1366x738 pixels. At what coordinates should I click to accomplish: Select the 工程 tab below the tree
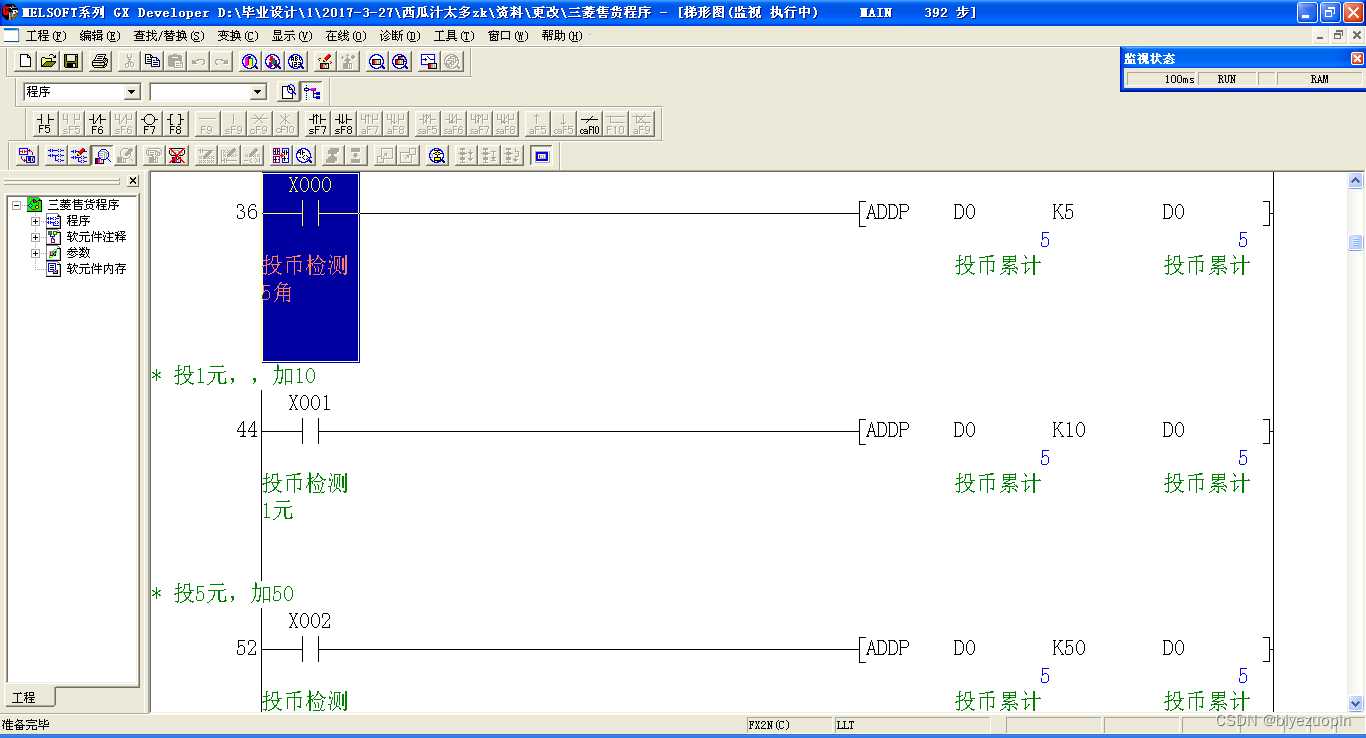point(28,697)
